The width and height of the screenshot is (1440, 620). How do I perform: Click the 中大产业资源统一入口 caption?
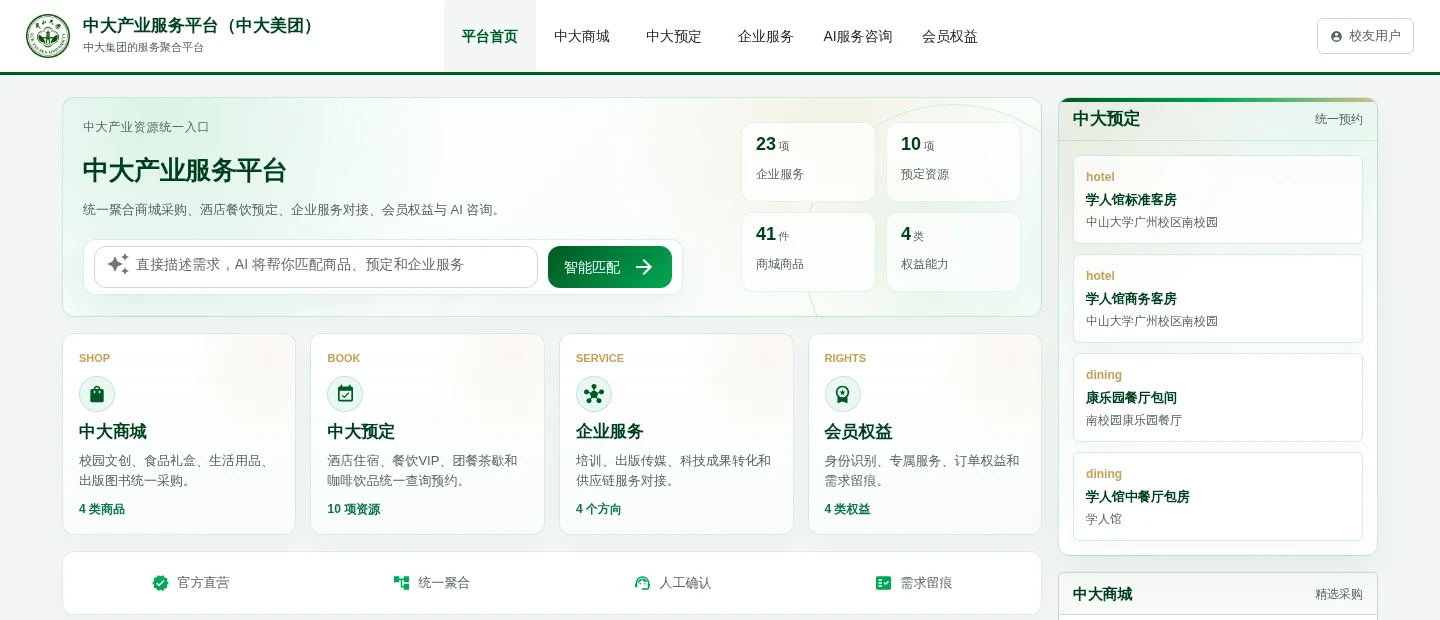click(x=146, y=127)
